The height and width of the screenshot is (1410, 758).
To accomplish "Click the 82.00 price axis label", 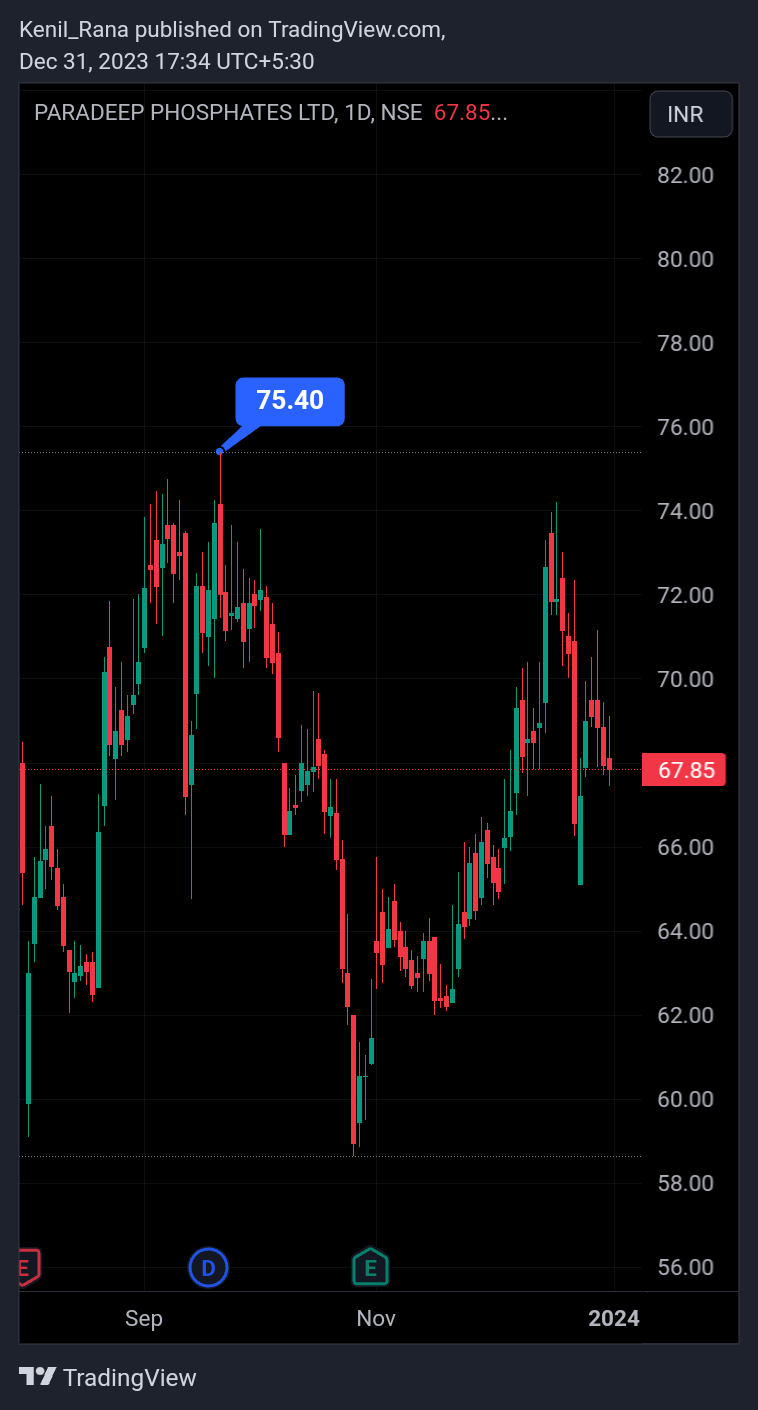I will click(x=685, y=175).
